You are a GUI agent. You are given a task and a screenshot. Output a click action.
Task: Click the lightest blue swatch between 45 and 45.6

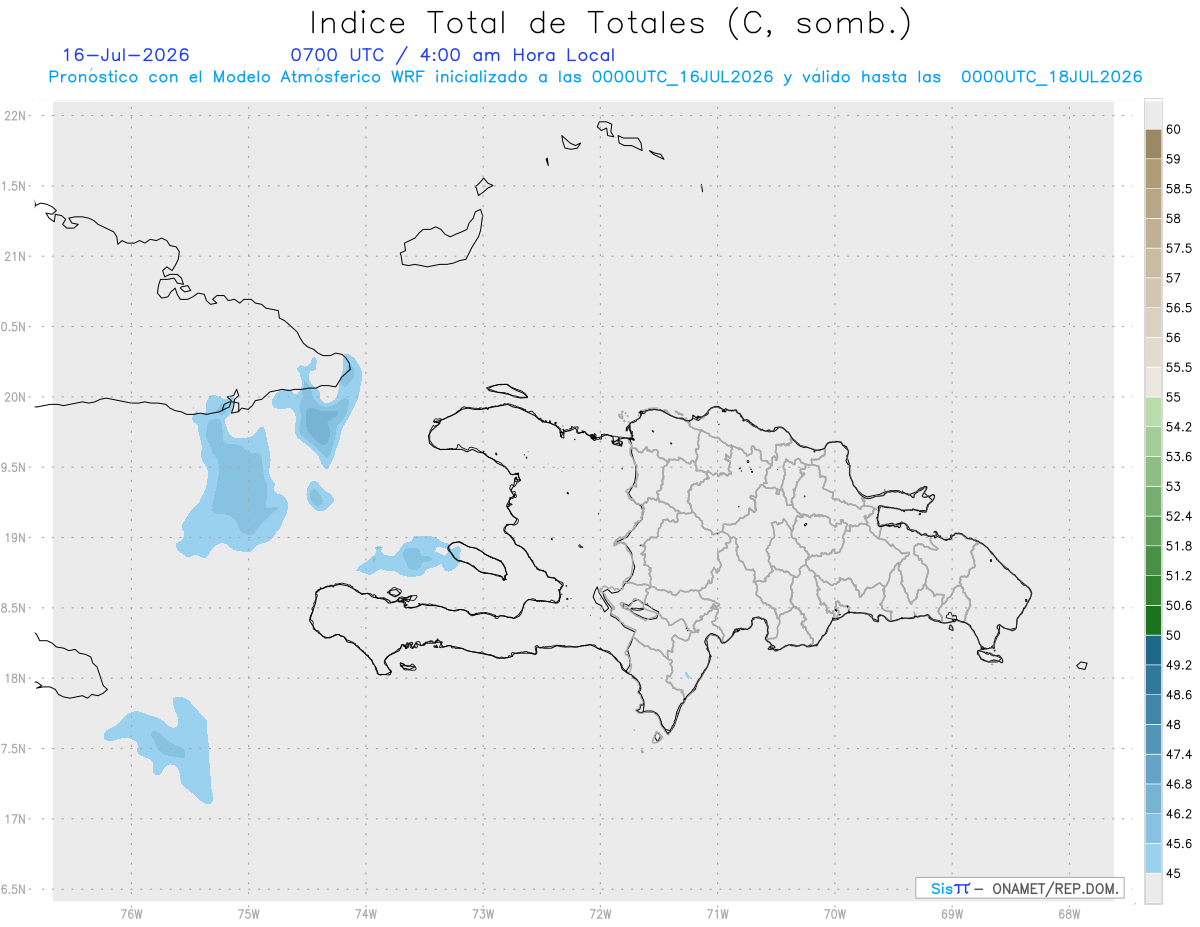pyautogui.click(x=1153, y=858)
